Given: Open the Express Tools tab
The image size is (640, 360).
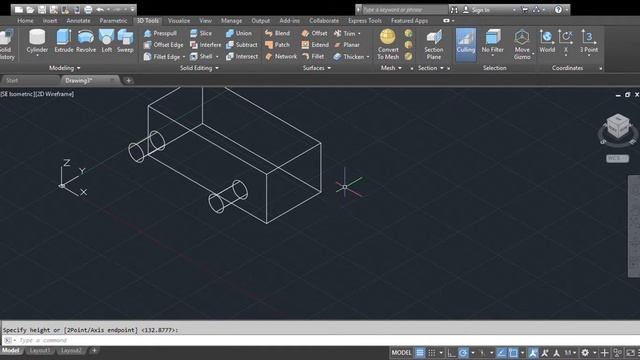Looking at the screenshot, I should point(364,21).
